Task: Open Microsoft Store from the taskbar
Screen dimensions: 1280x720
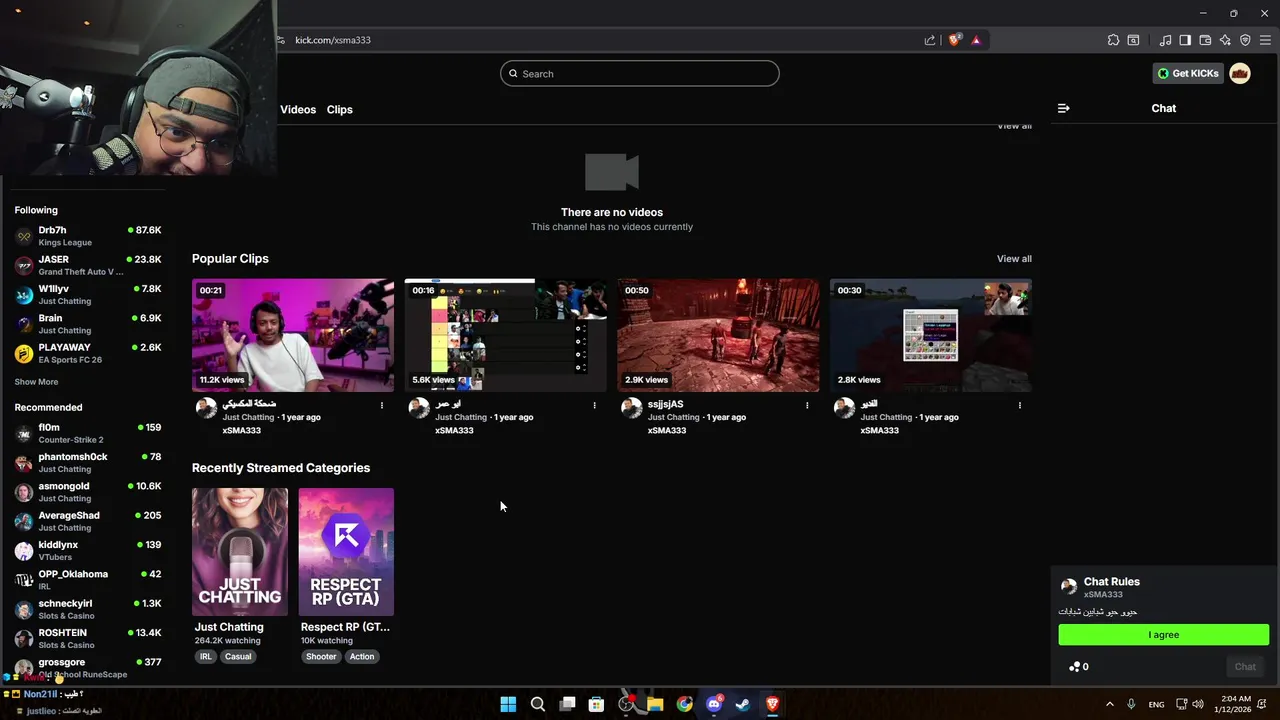Action: (596, 704)
